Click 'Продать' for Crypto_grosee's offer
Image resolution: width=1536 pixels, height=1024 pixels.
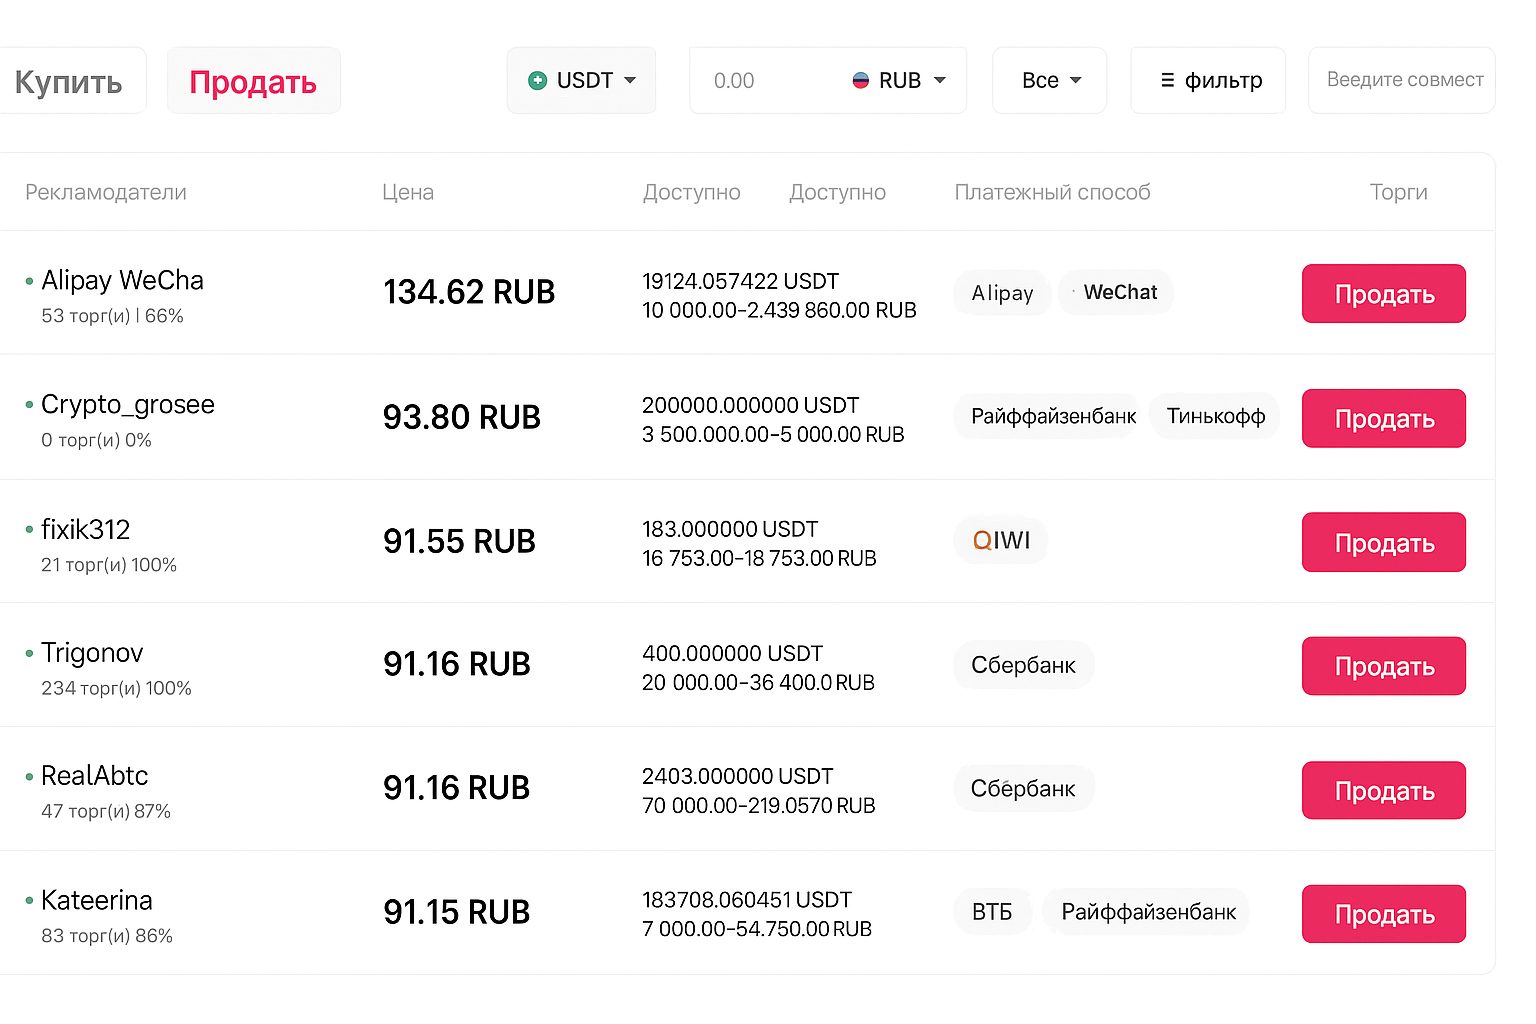click(1383, 418)
